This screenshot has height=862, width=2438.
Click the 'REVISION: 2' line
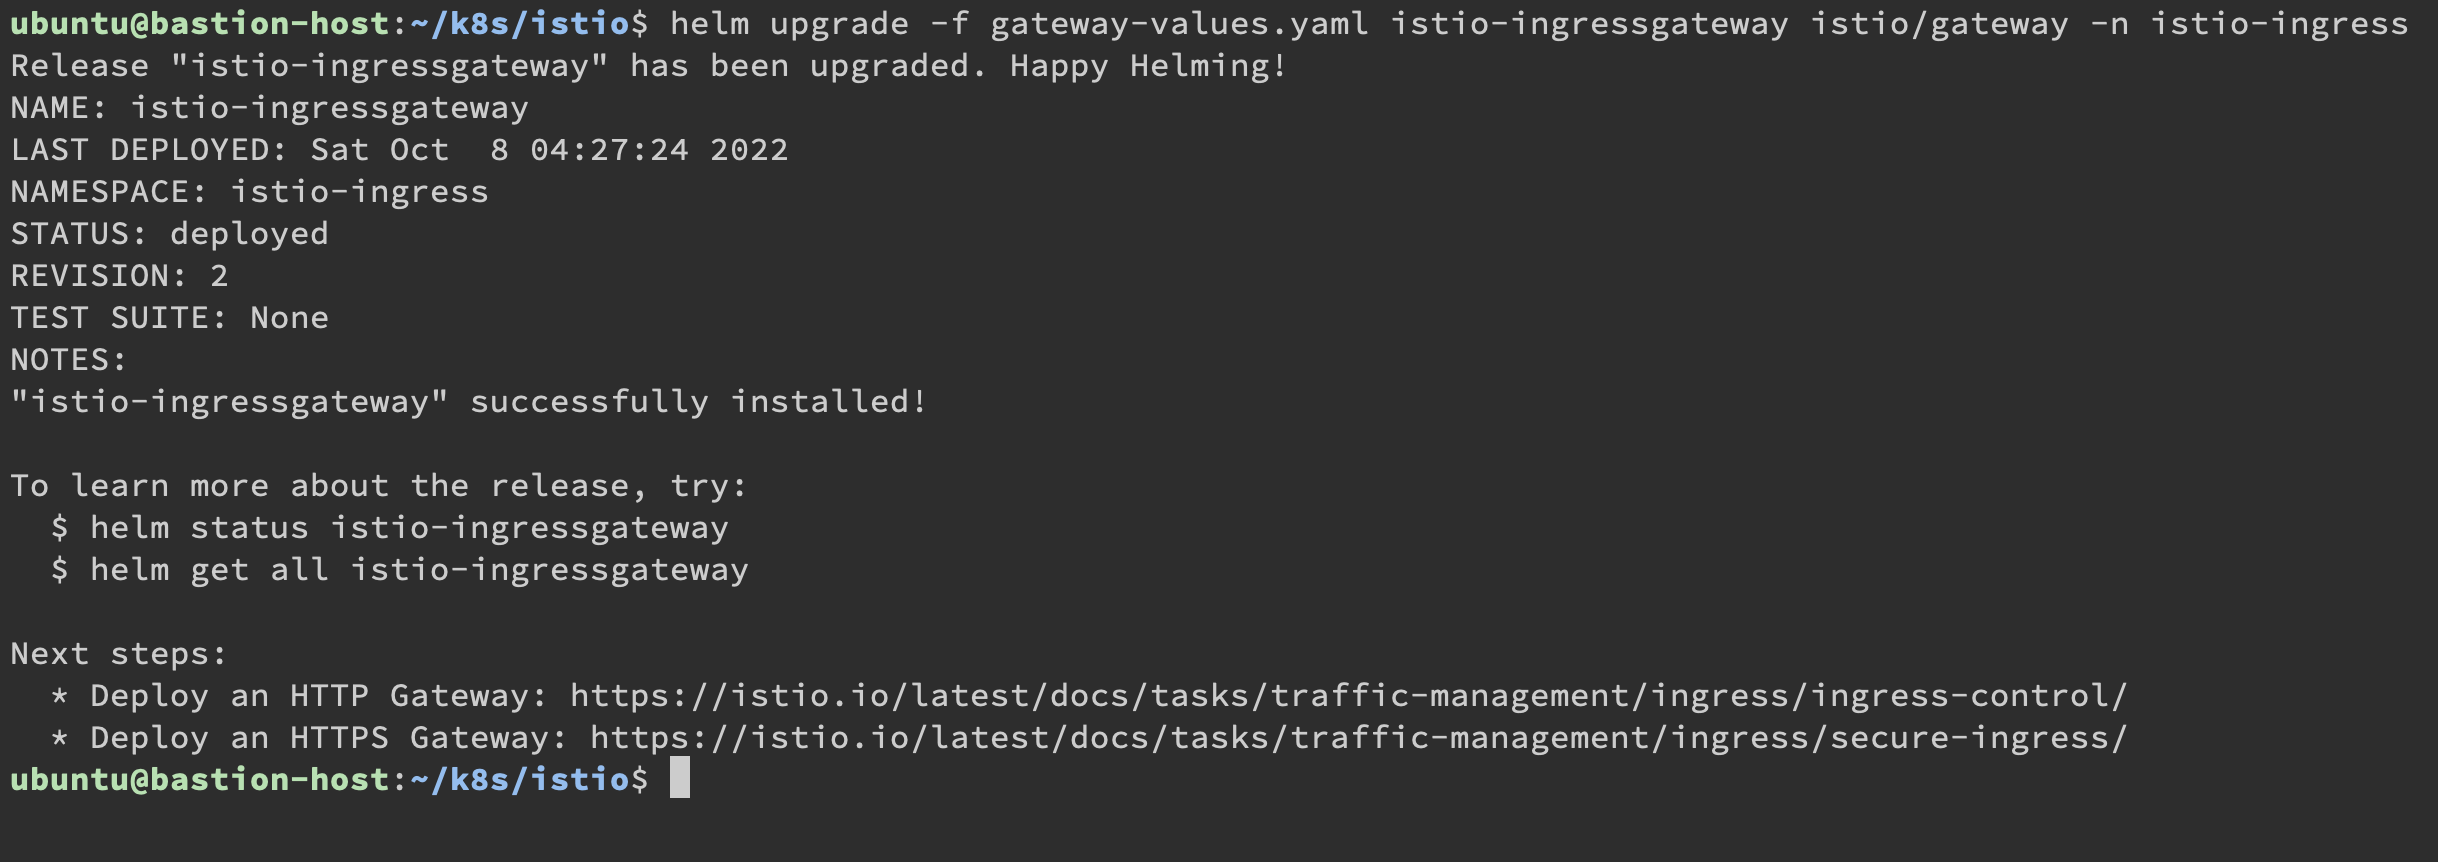120,276
